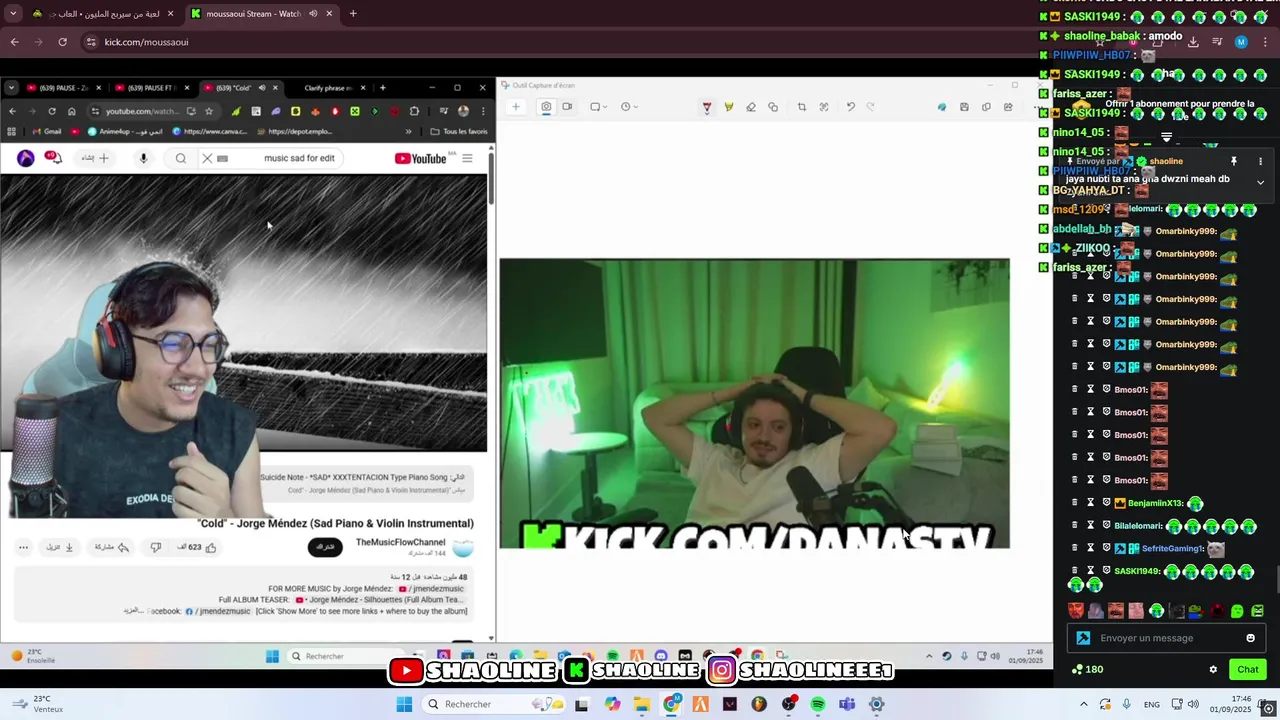Open the Anime4up bookmark
This screenshot has height=720, width=1280.
pyautogui.click(x=125, y=131)
